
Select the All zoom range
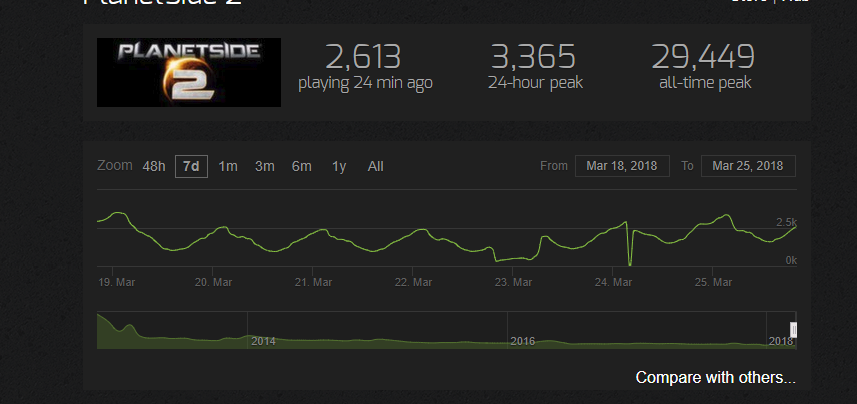click(x=375, y=166)
